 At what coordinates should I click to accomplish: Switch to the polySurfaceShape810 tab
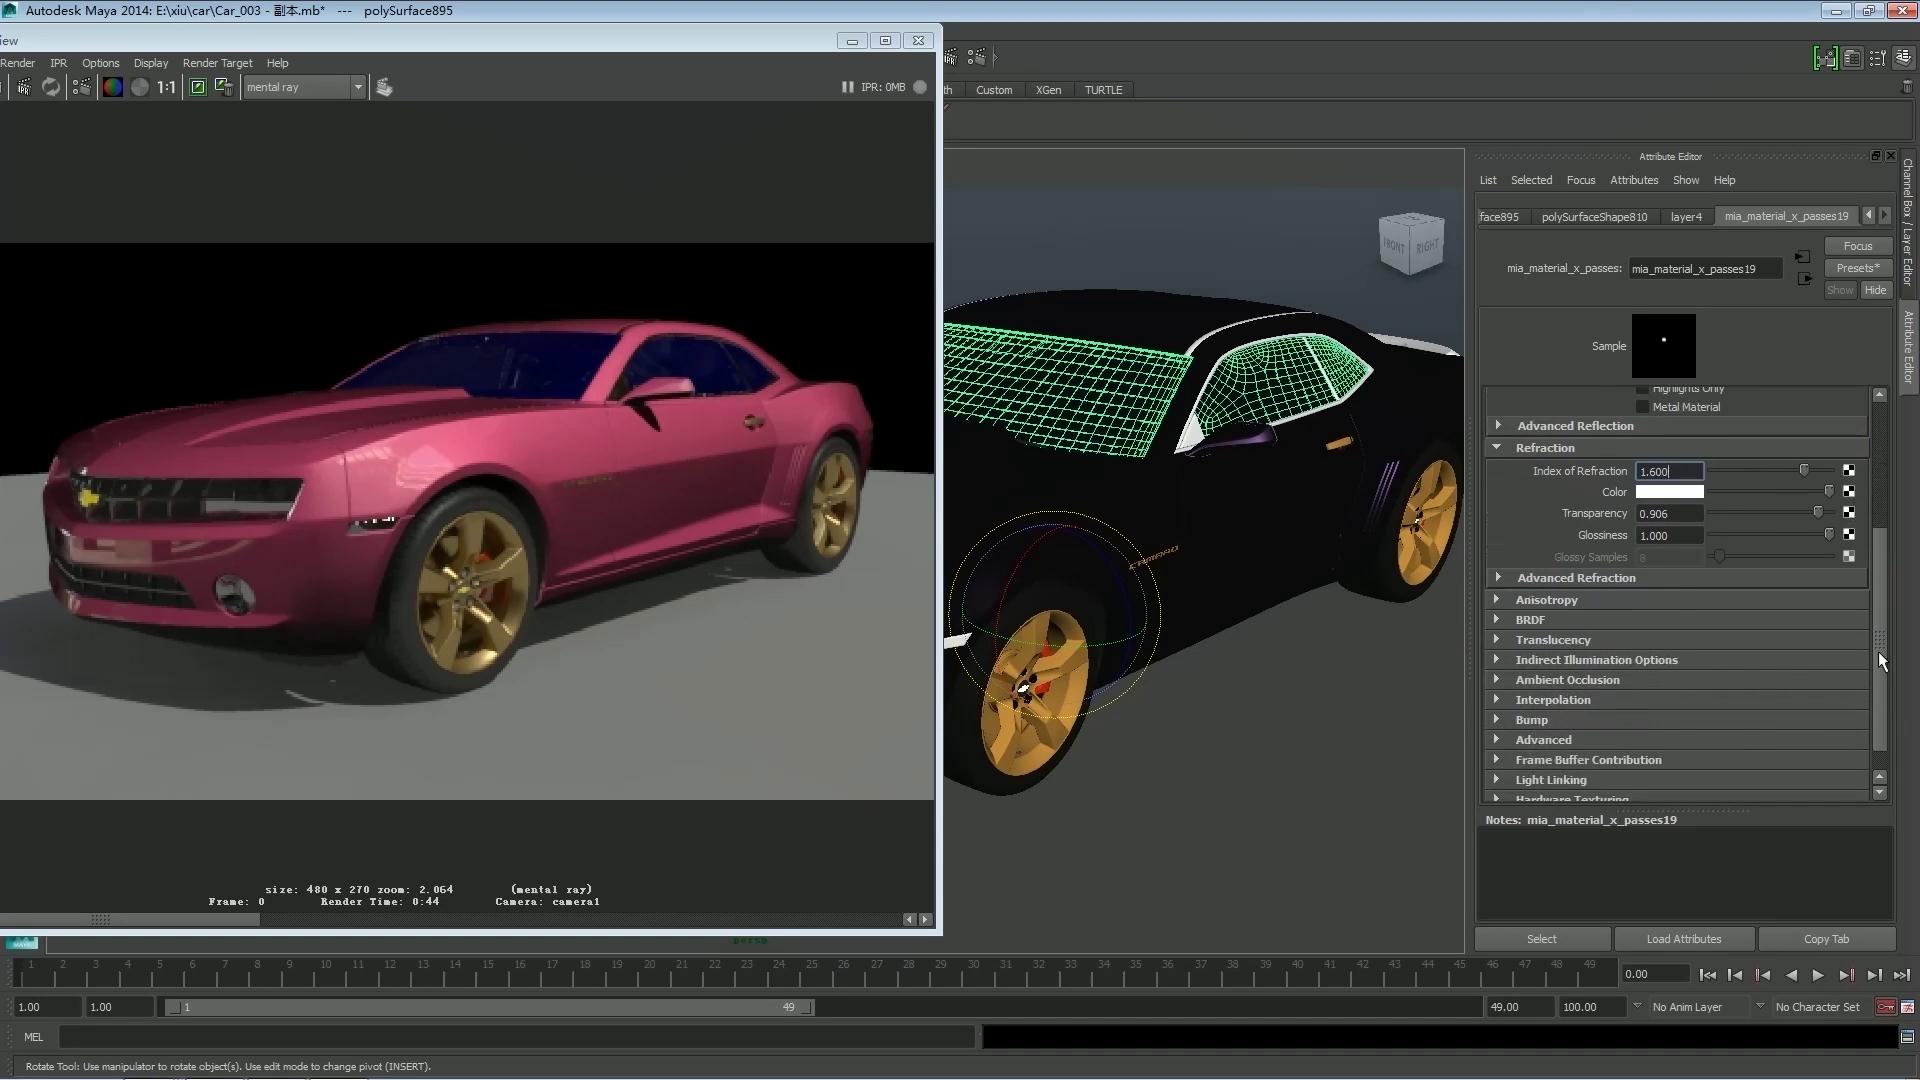1594,217
